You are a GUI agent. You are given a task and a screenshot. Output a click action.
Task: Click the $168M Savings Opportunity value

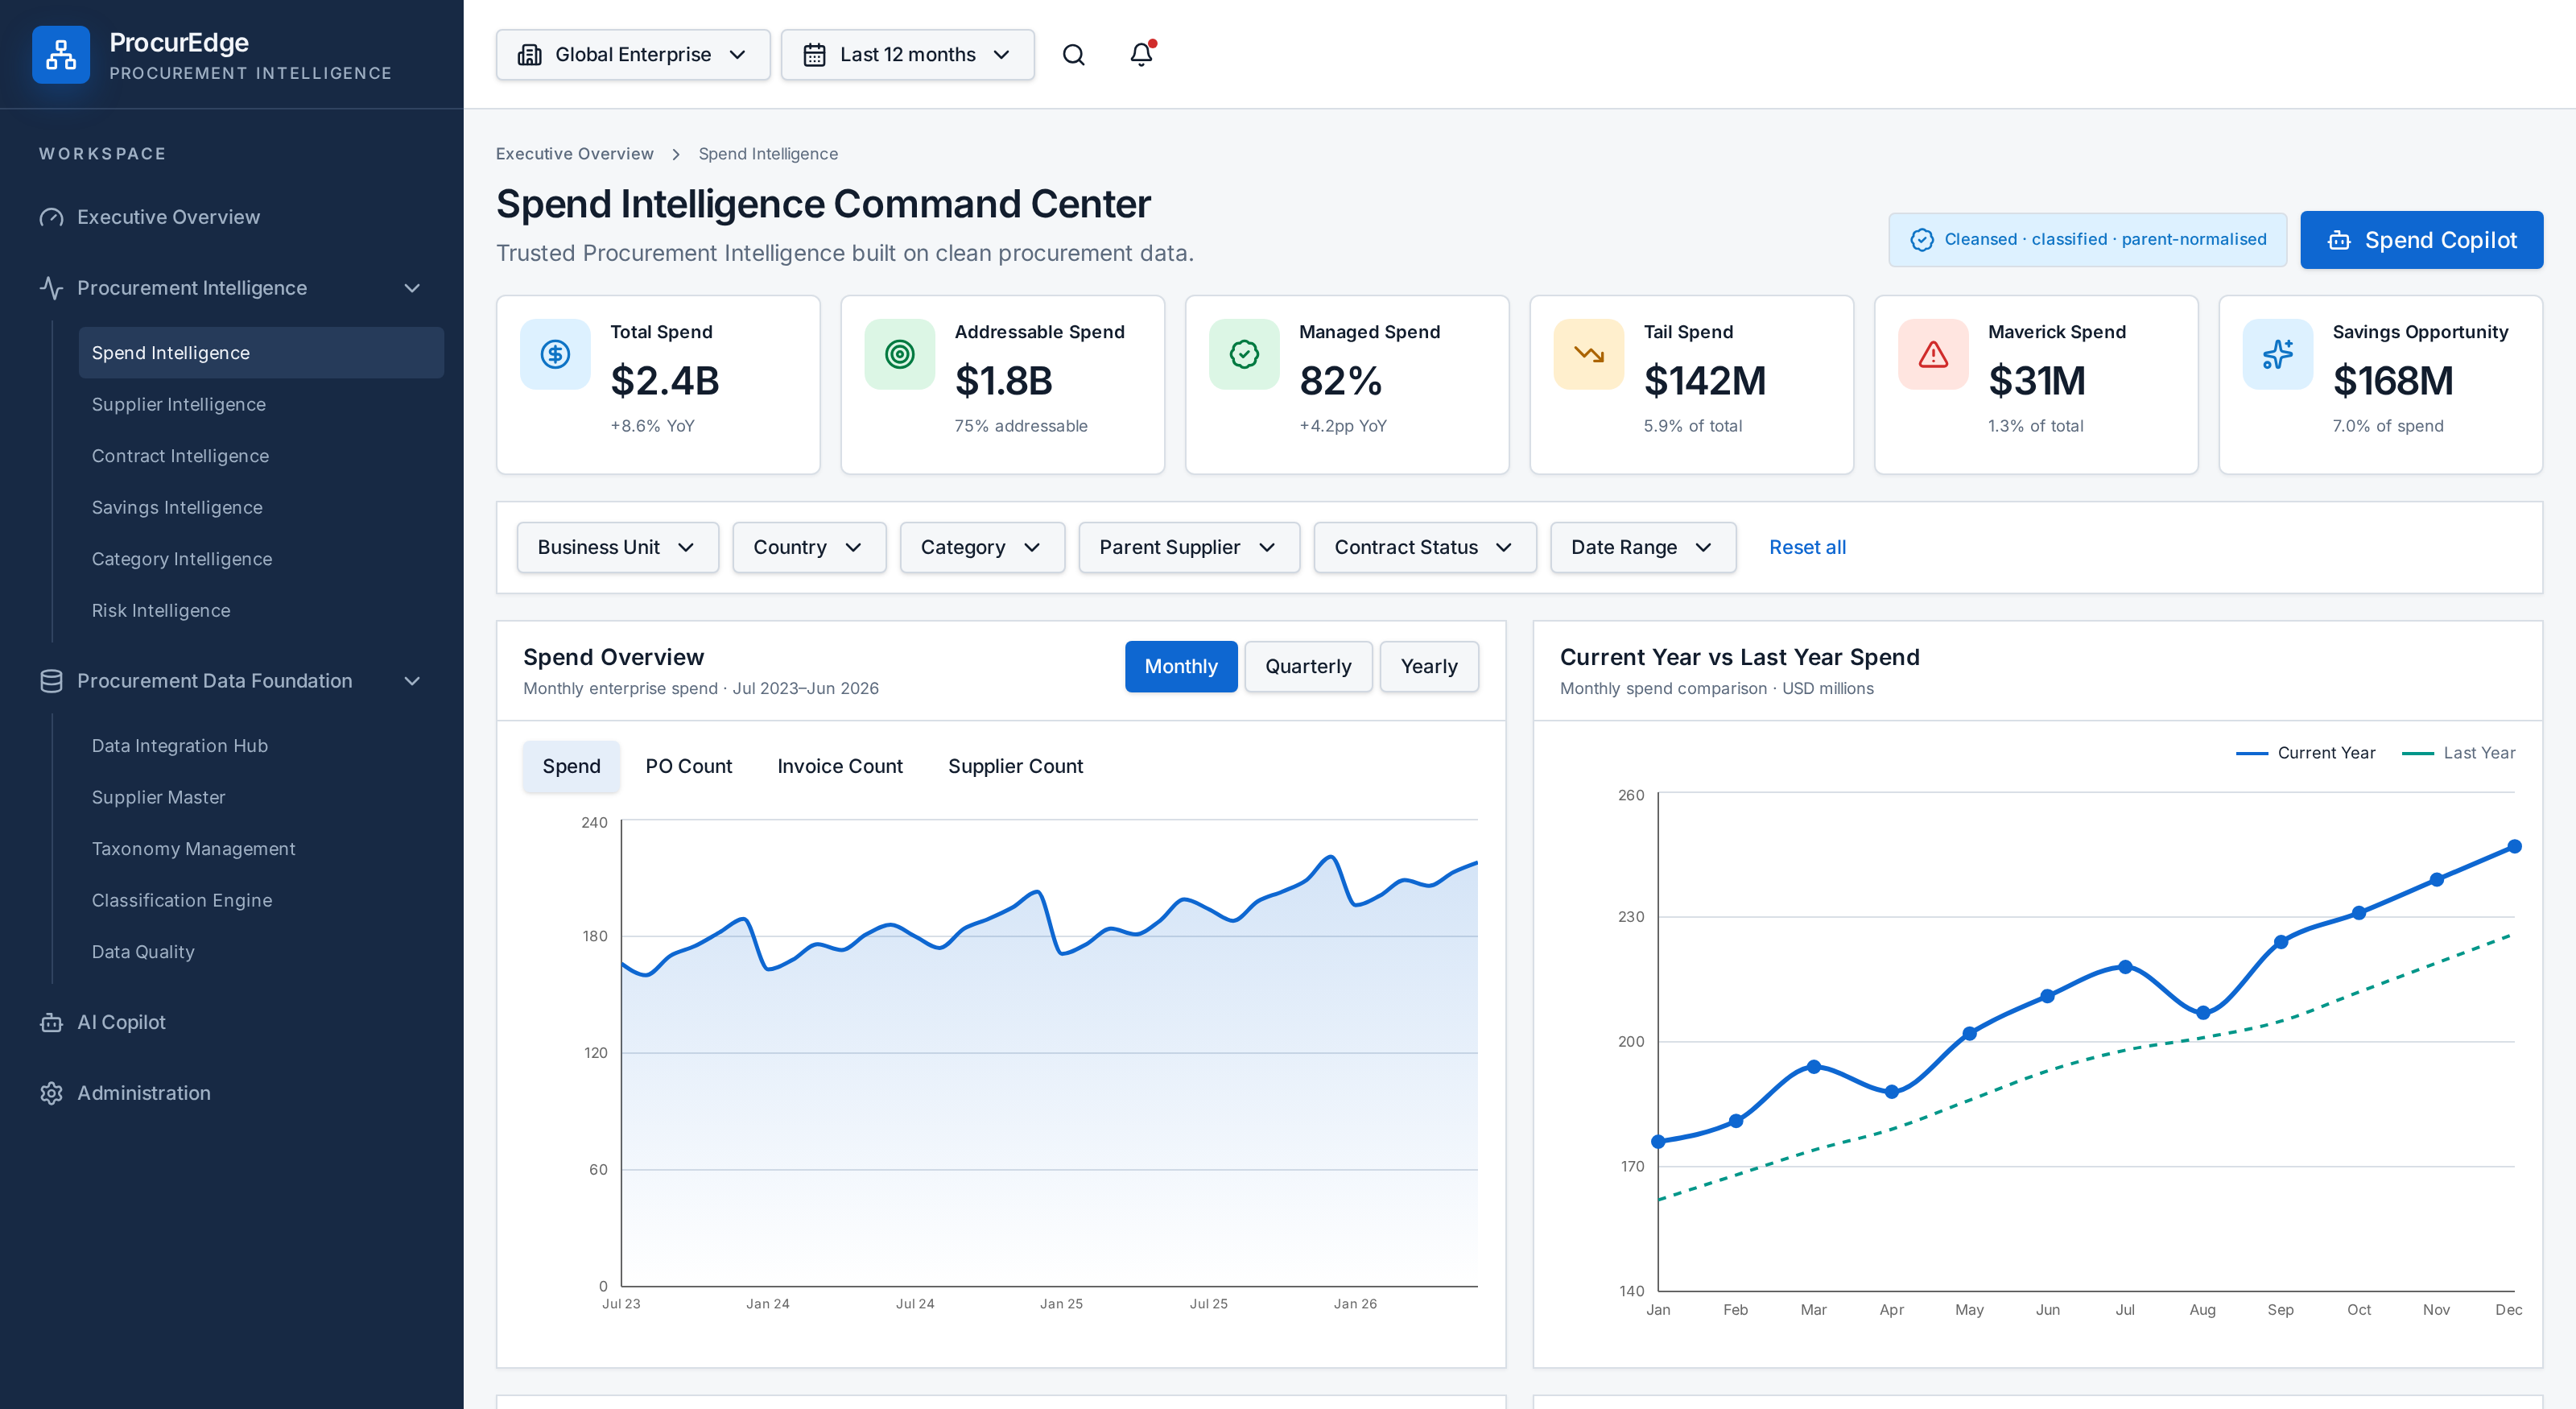2393,381
